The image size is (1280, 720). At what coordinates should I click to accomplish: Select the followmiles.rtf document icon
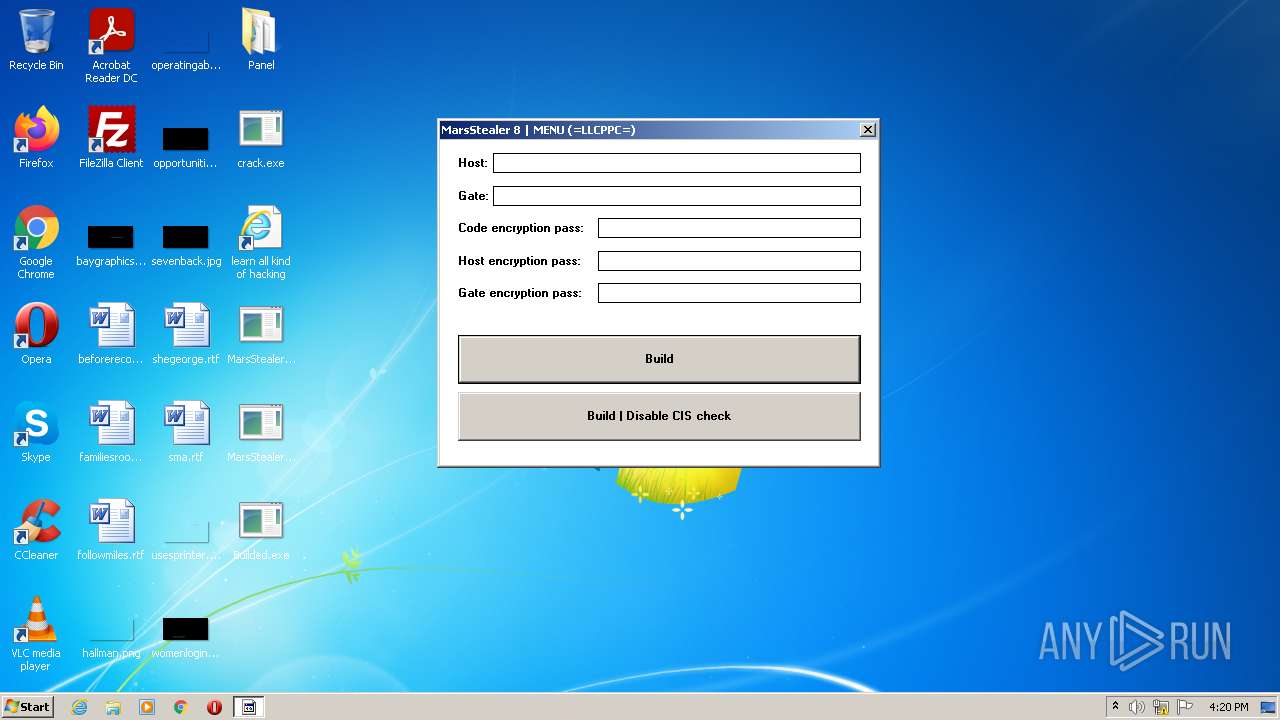coord(111,530)
